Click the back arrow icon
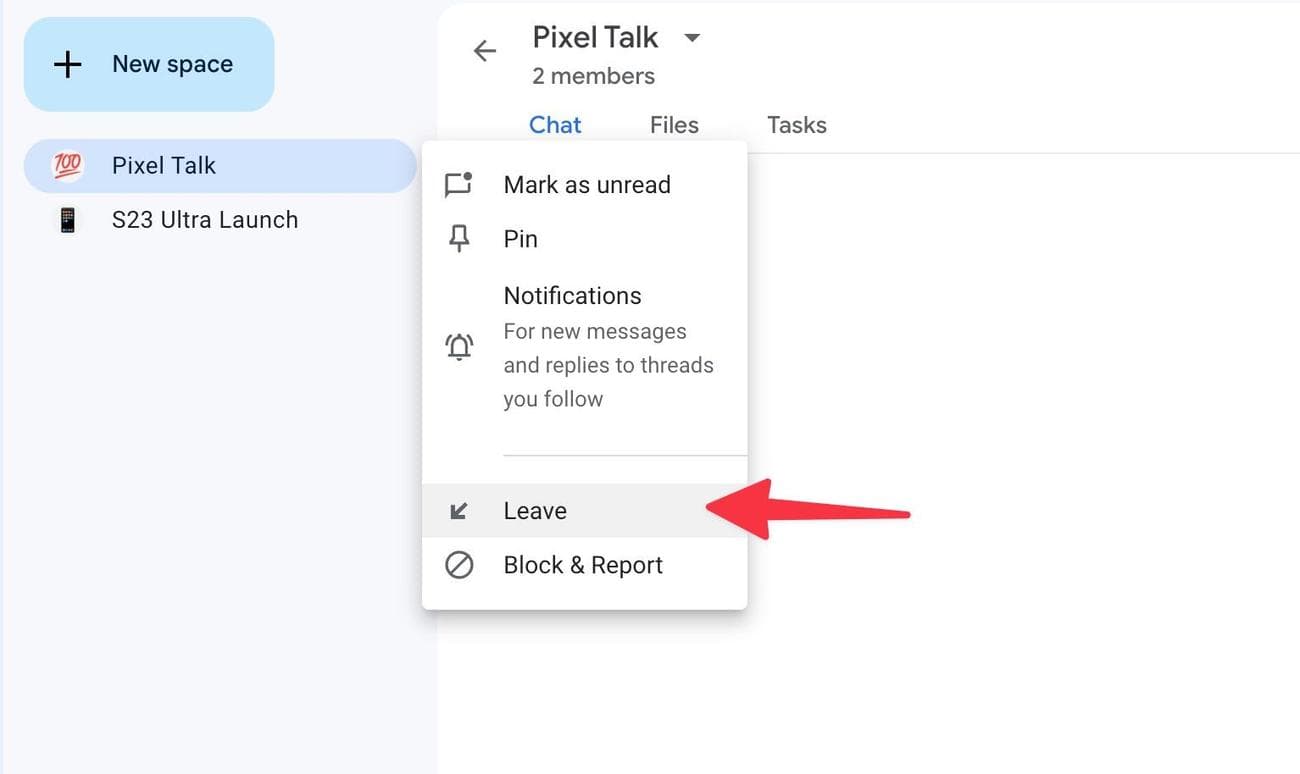Viewport: 1300px width, 774px height. point(485,51)
